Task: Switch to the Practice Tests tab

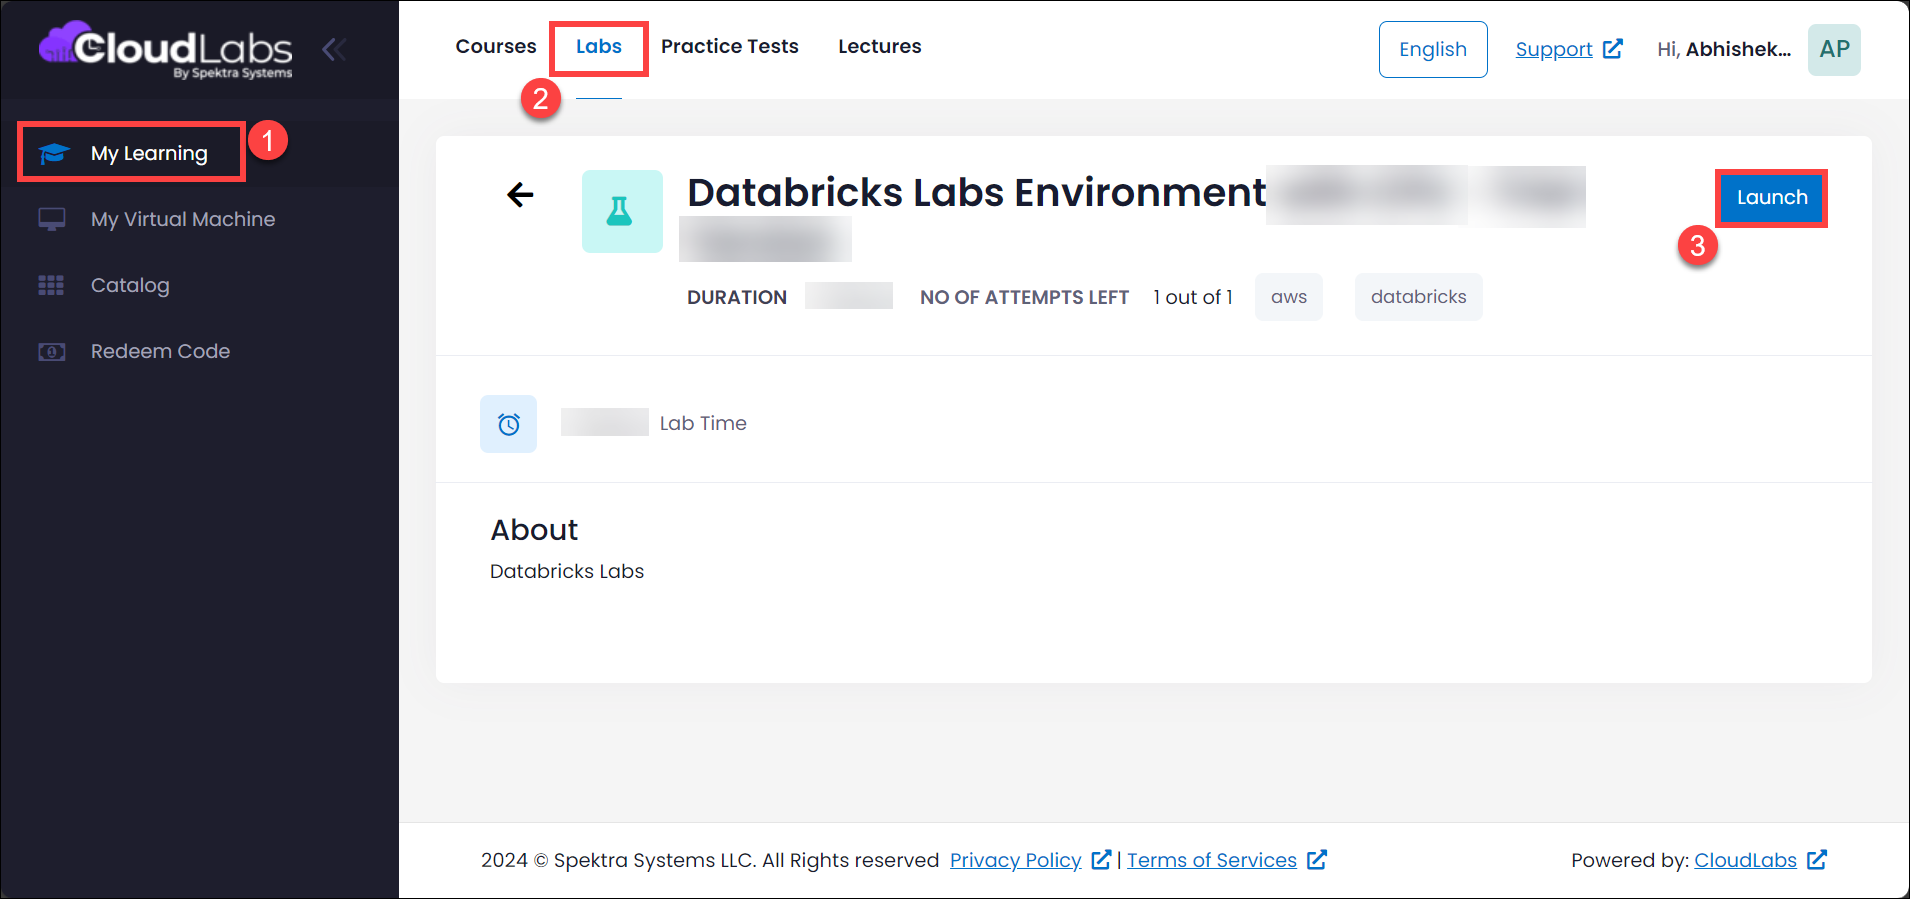Action: (x=730, y=46)
